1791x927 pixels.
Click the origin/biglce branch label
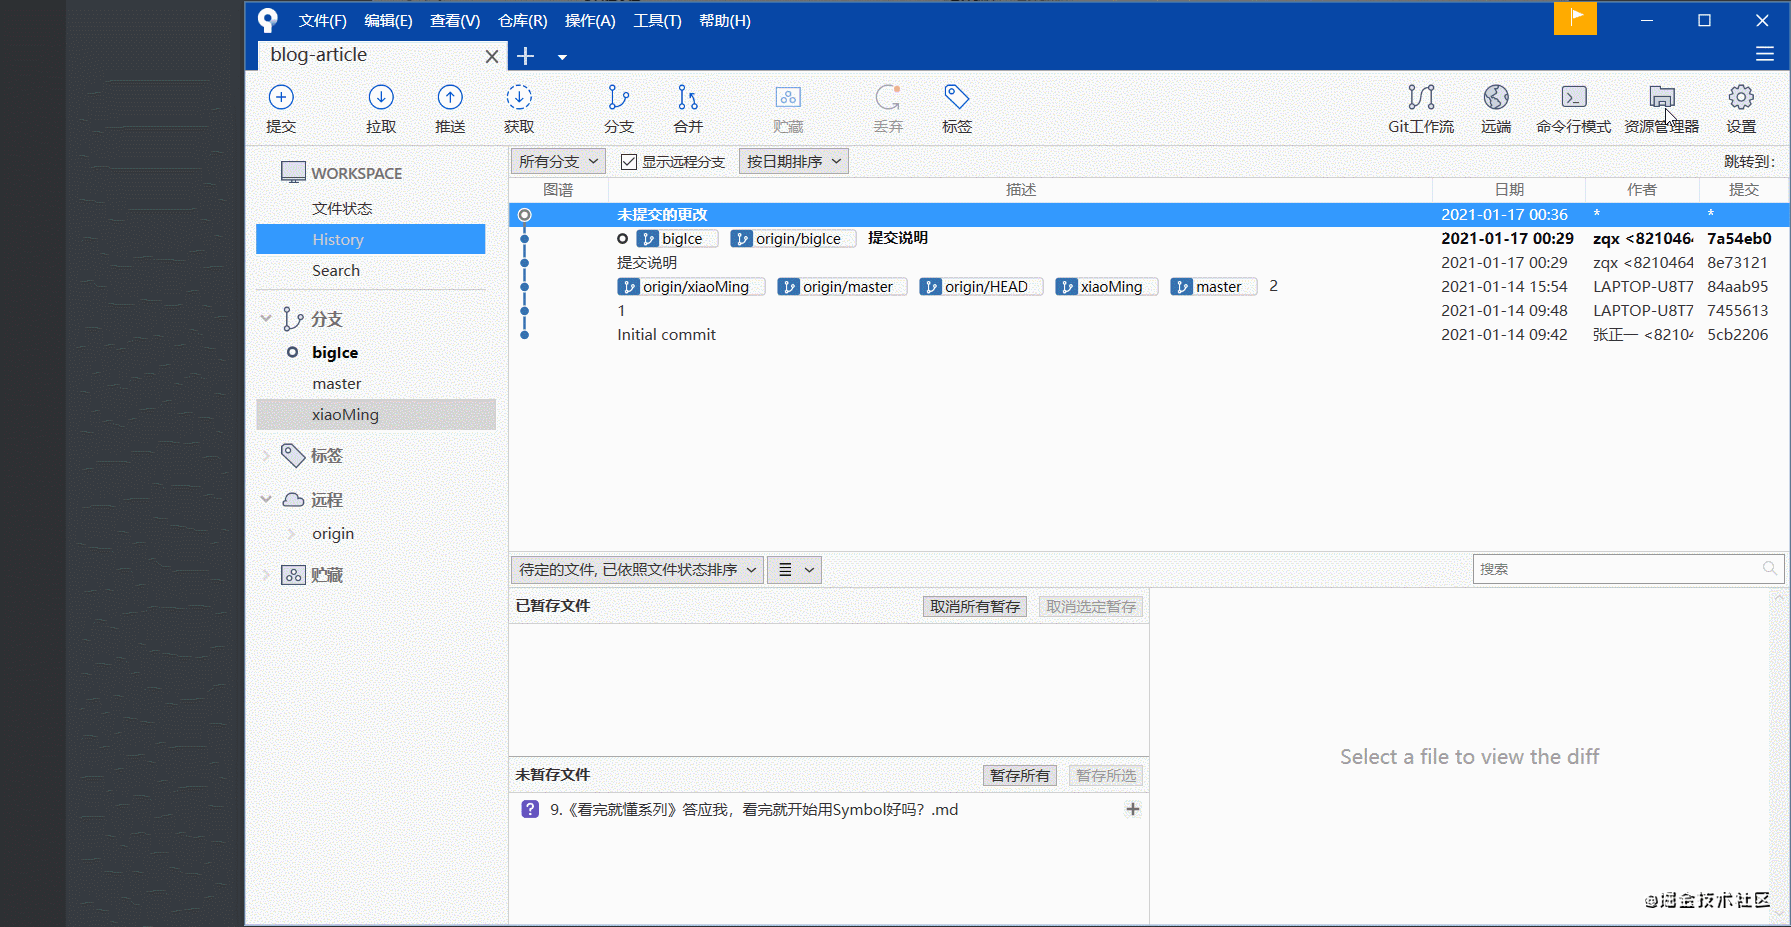[x=794, y=239]
